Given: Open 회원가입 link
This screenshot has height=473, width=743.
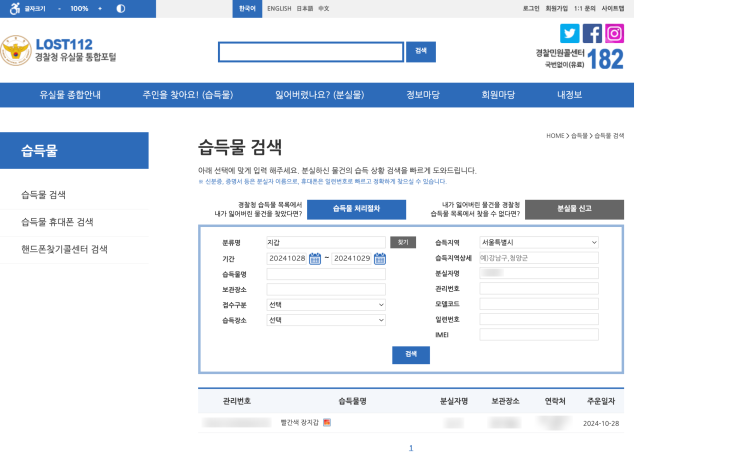Looking at the screenshot, I should point(556,9).
